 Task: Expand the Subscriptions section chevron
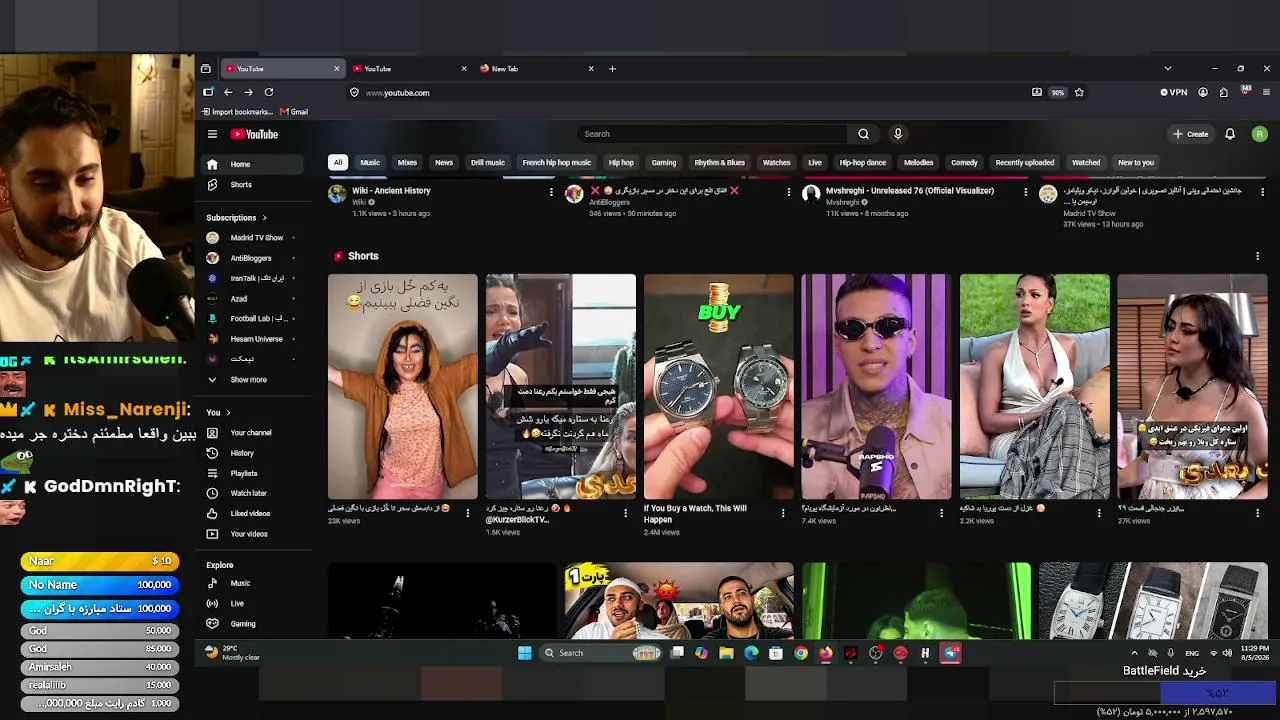coord(264,218)
